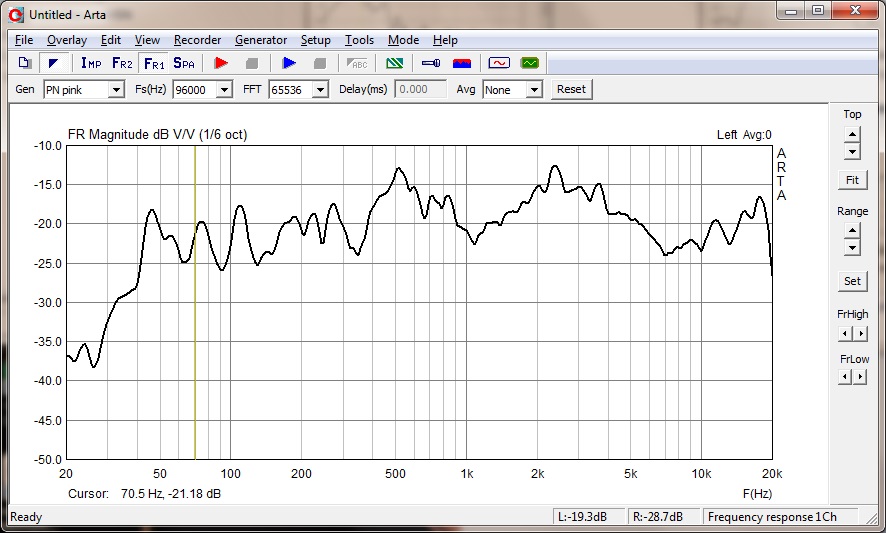Start generator with the blue play icon
Screen dimensions: 886x533
(x=289, y=63)
